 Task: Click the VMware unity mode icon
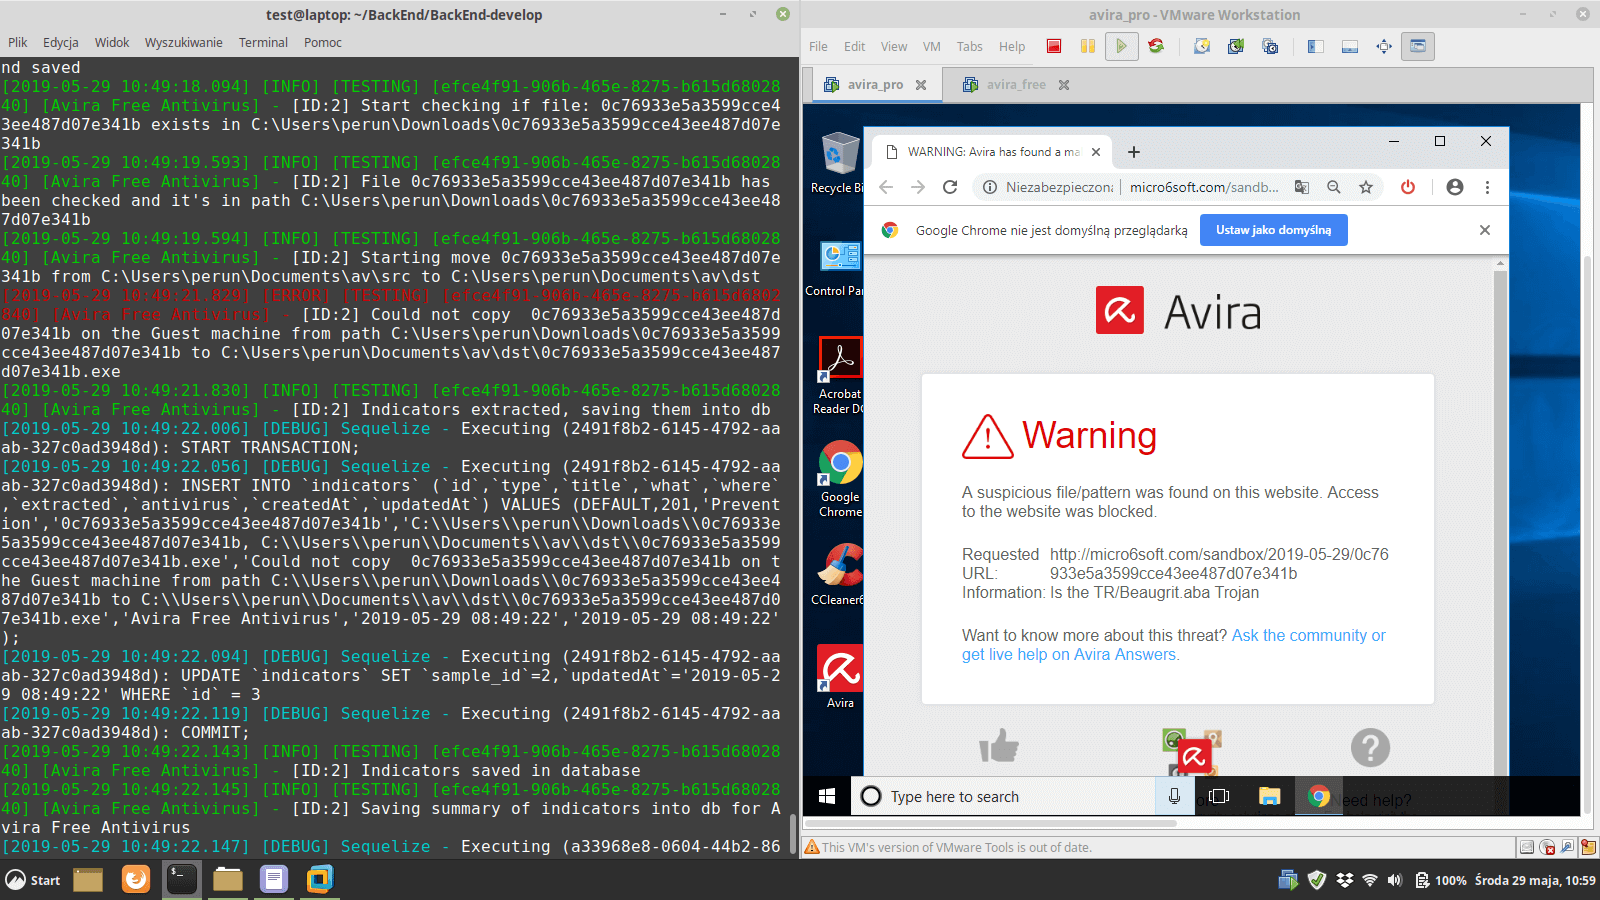point(1418,46)
